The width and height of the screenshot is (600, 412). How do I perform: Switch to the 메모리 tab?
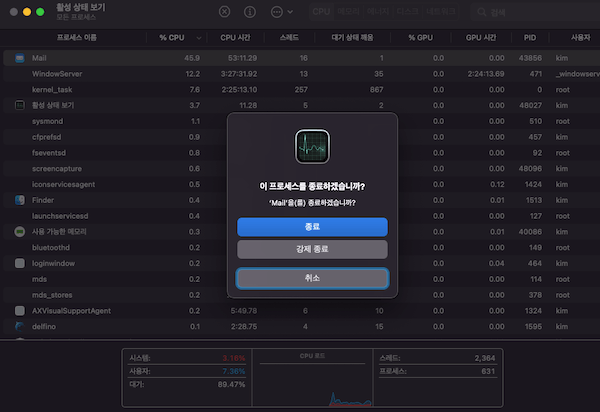click(348, 12)
